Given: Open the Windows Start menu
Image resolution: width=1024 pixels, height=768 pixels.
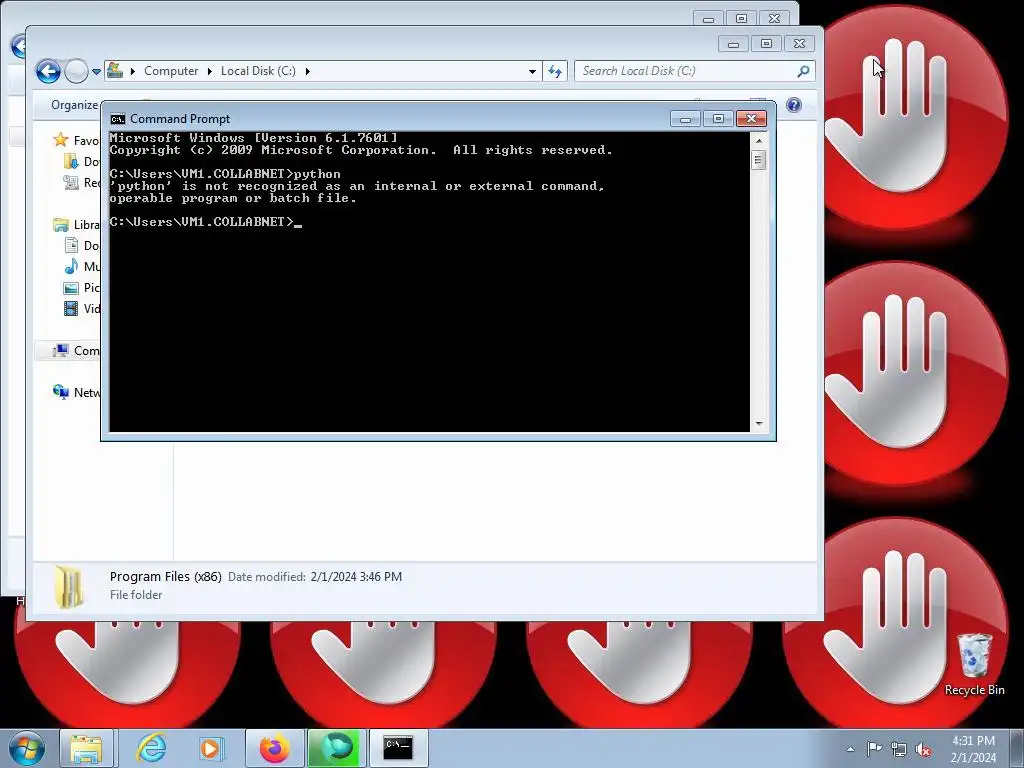Looking at the screenshot, I should pos(27,748).
